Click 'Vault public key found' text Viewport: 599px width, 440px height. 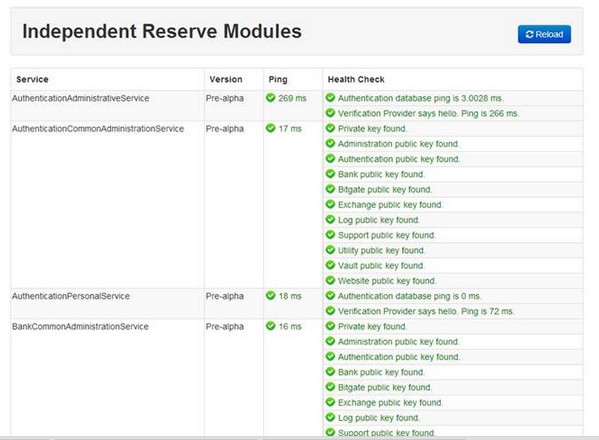tap(381, 266)
